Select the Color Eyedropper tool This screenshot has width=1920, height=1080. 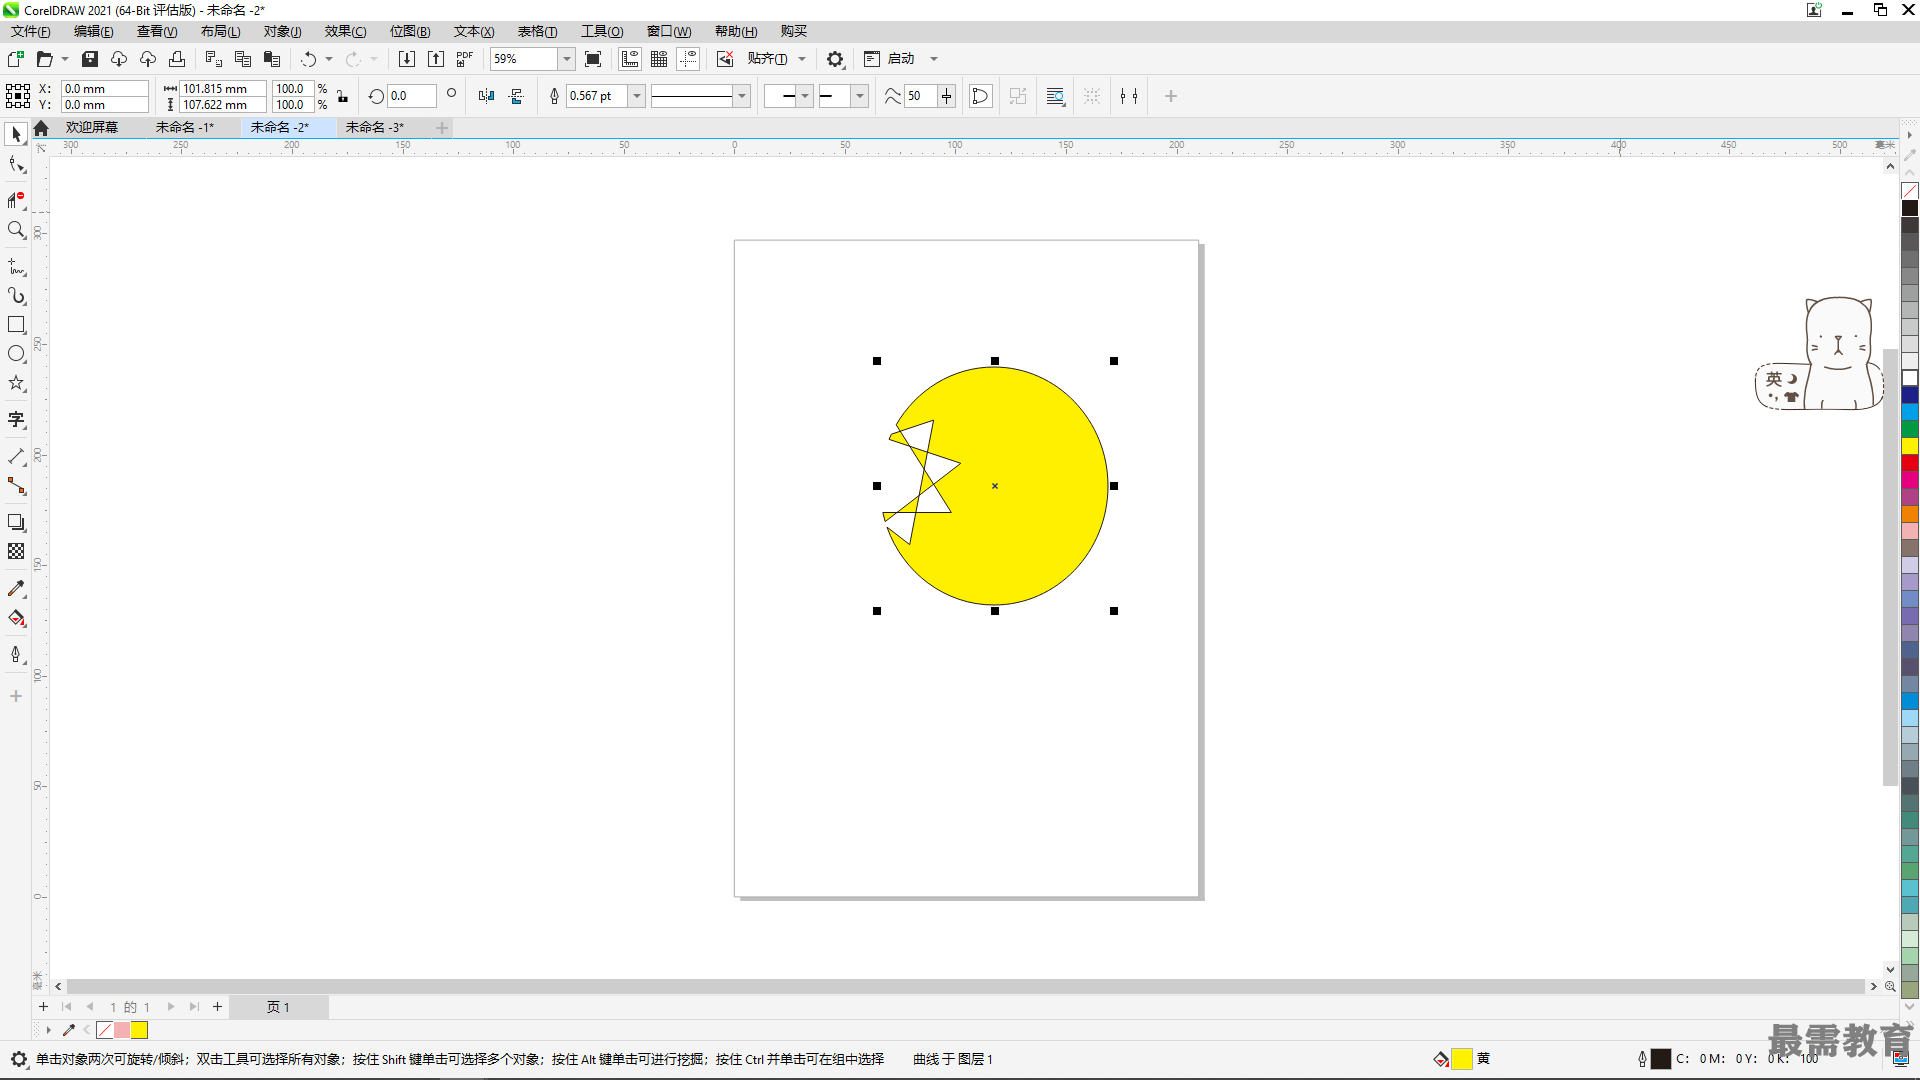pyautogui.click(x=16, y=589)
